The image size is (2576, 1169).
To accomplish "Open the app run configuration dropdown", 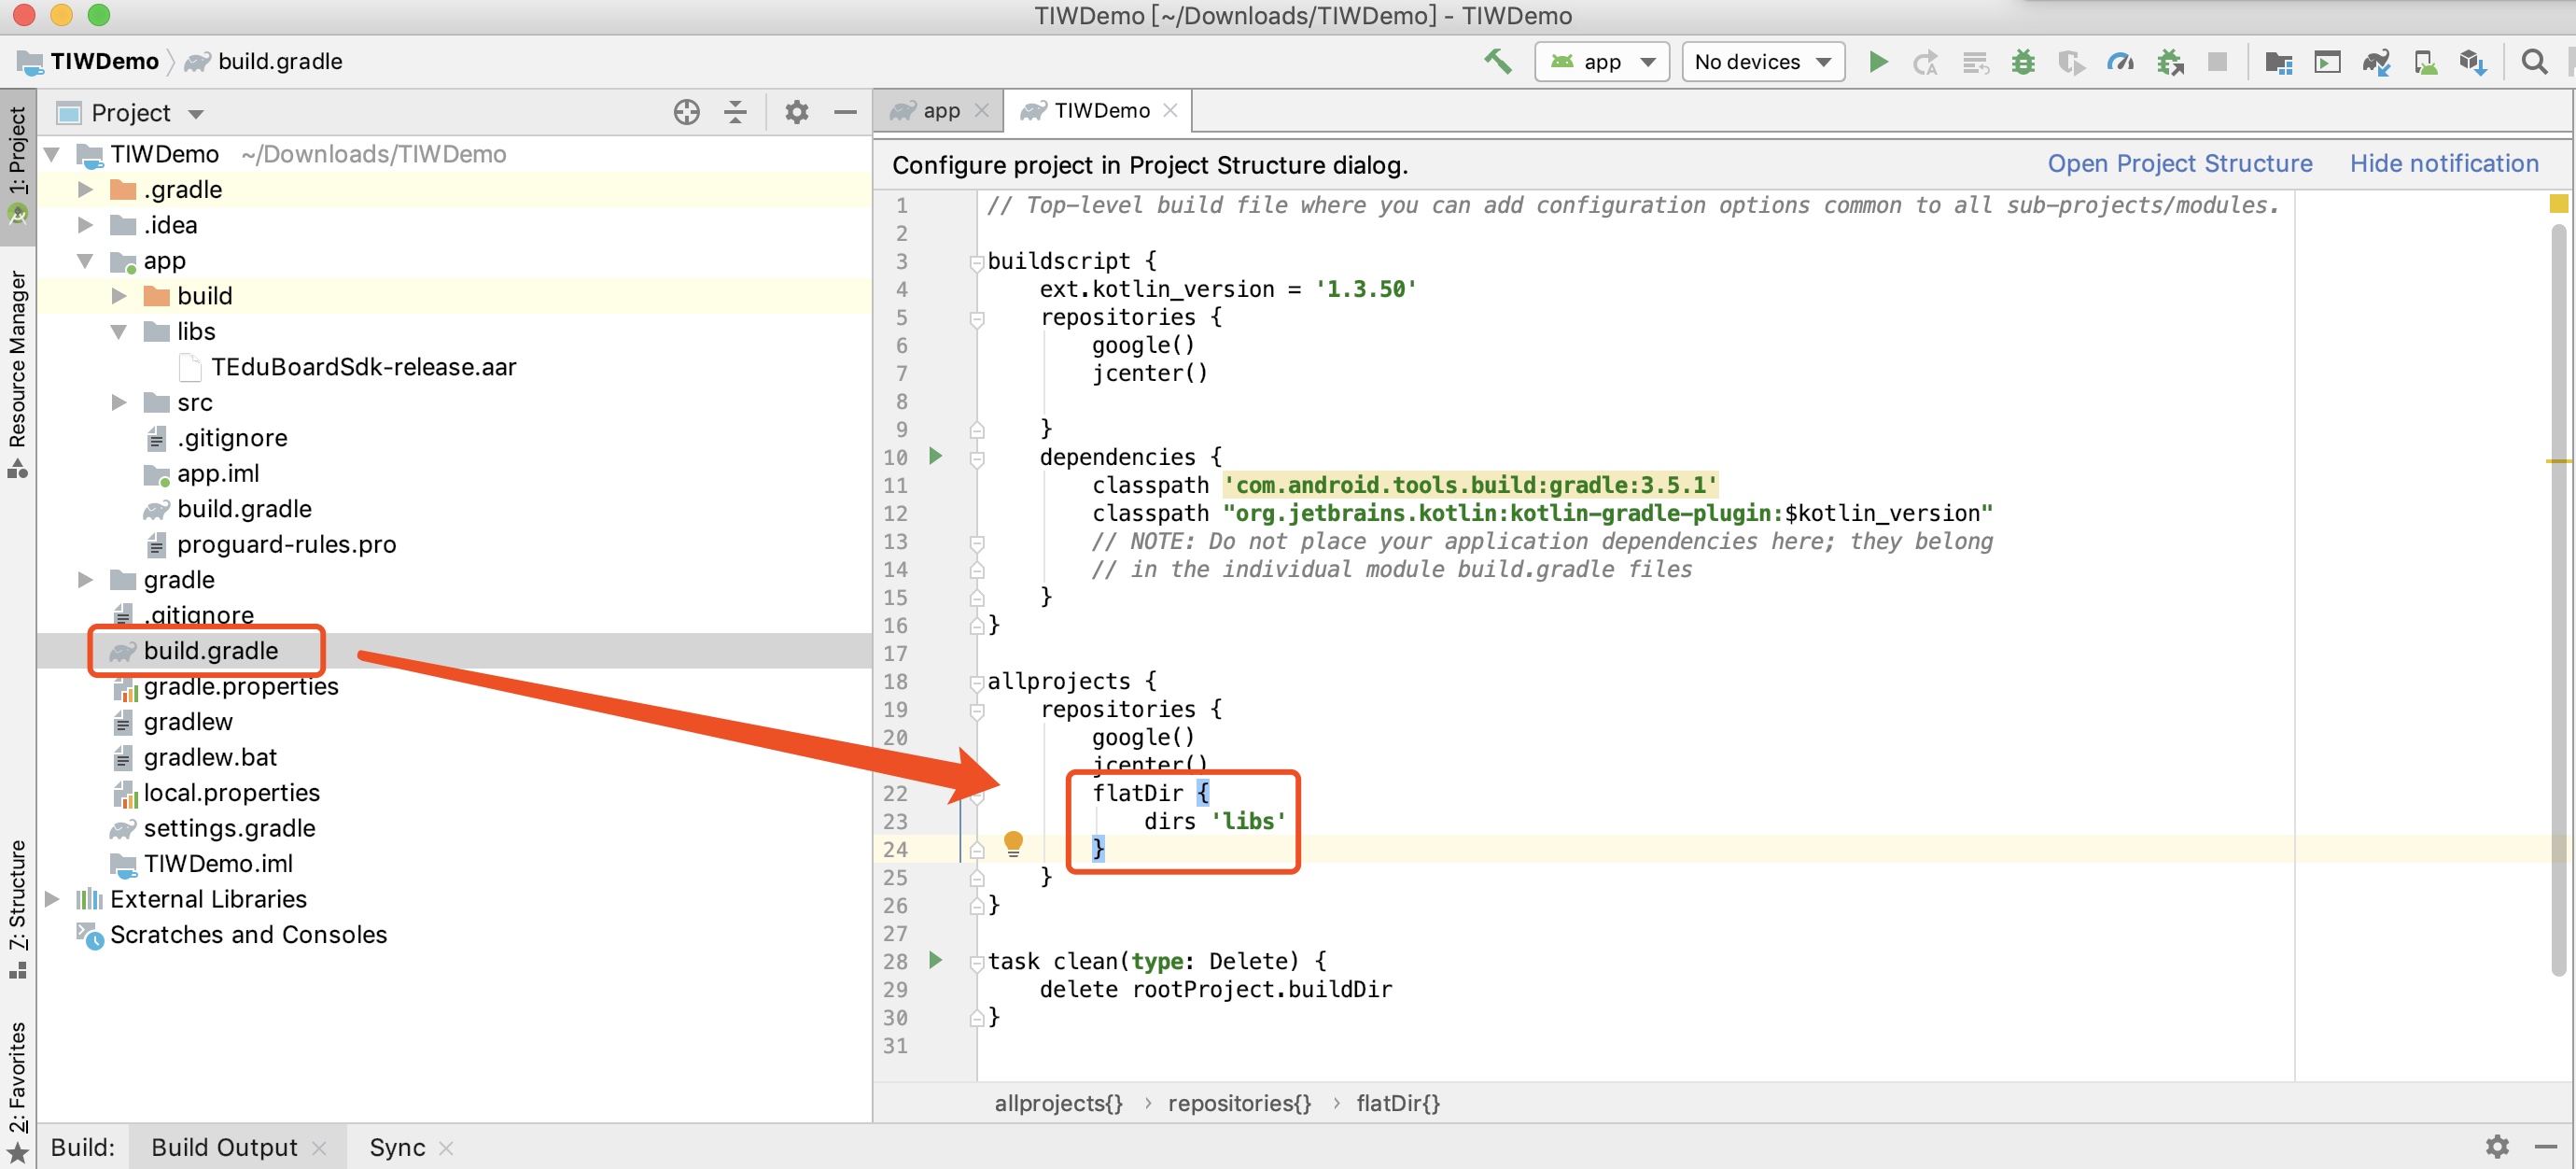I will pyautogui.click(x=1602, y=62).
